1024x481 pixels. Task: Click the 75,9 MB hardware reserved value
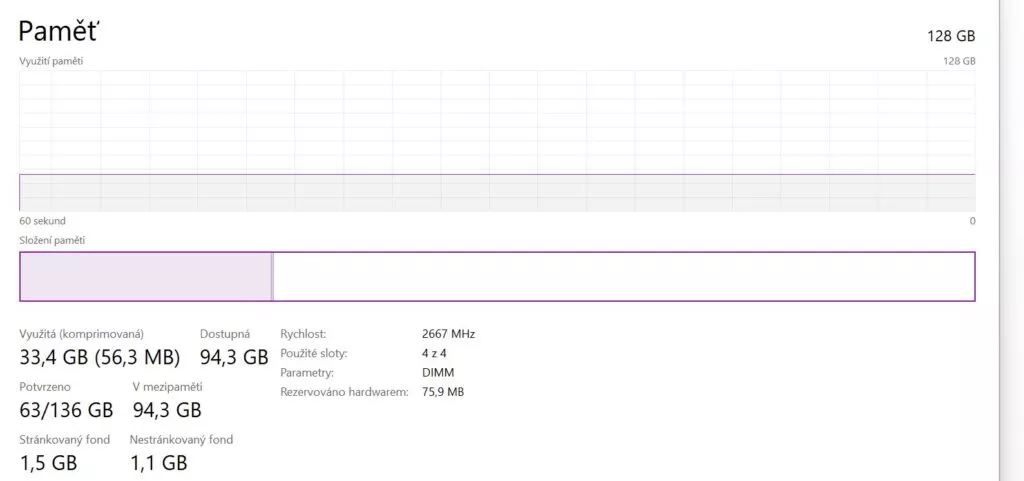443,392
